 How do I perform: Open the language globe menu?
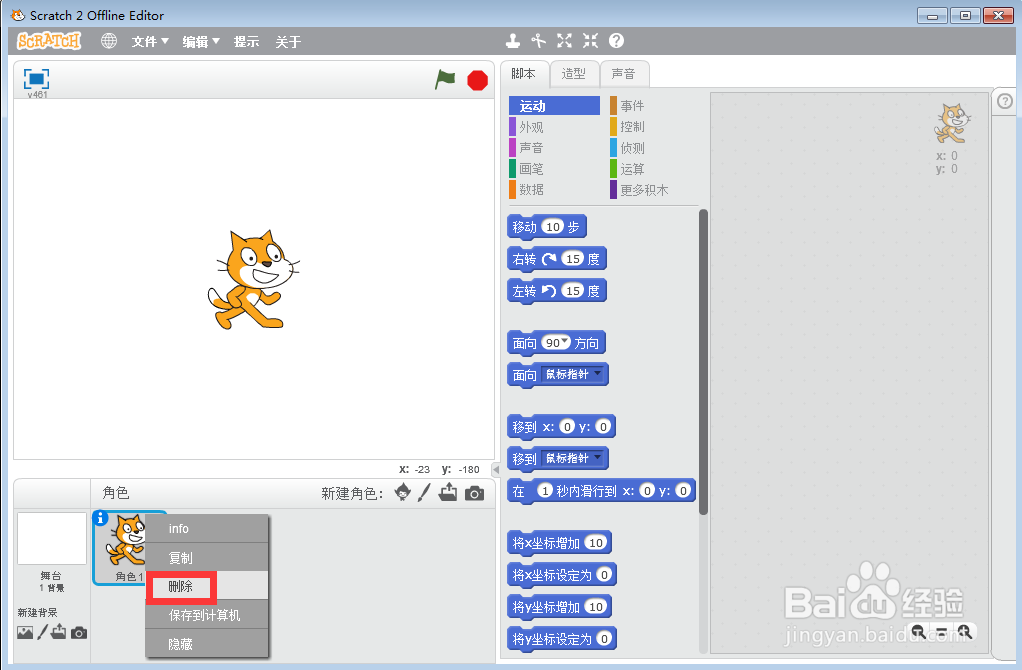pos(109,41)
